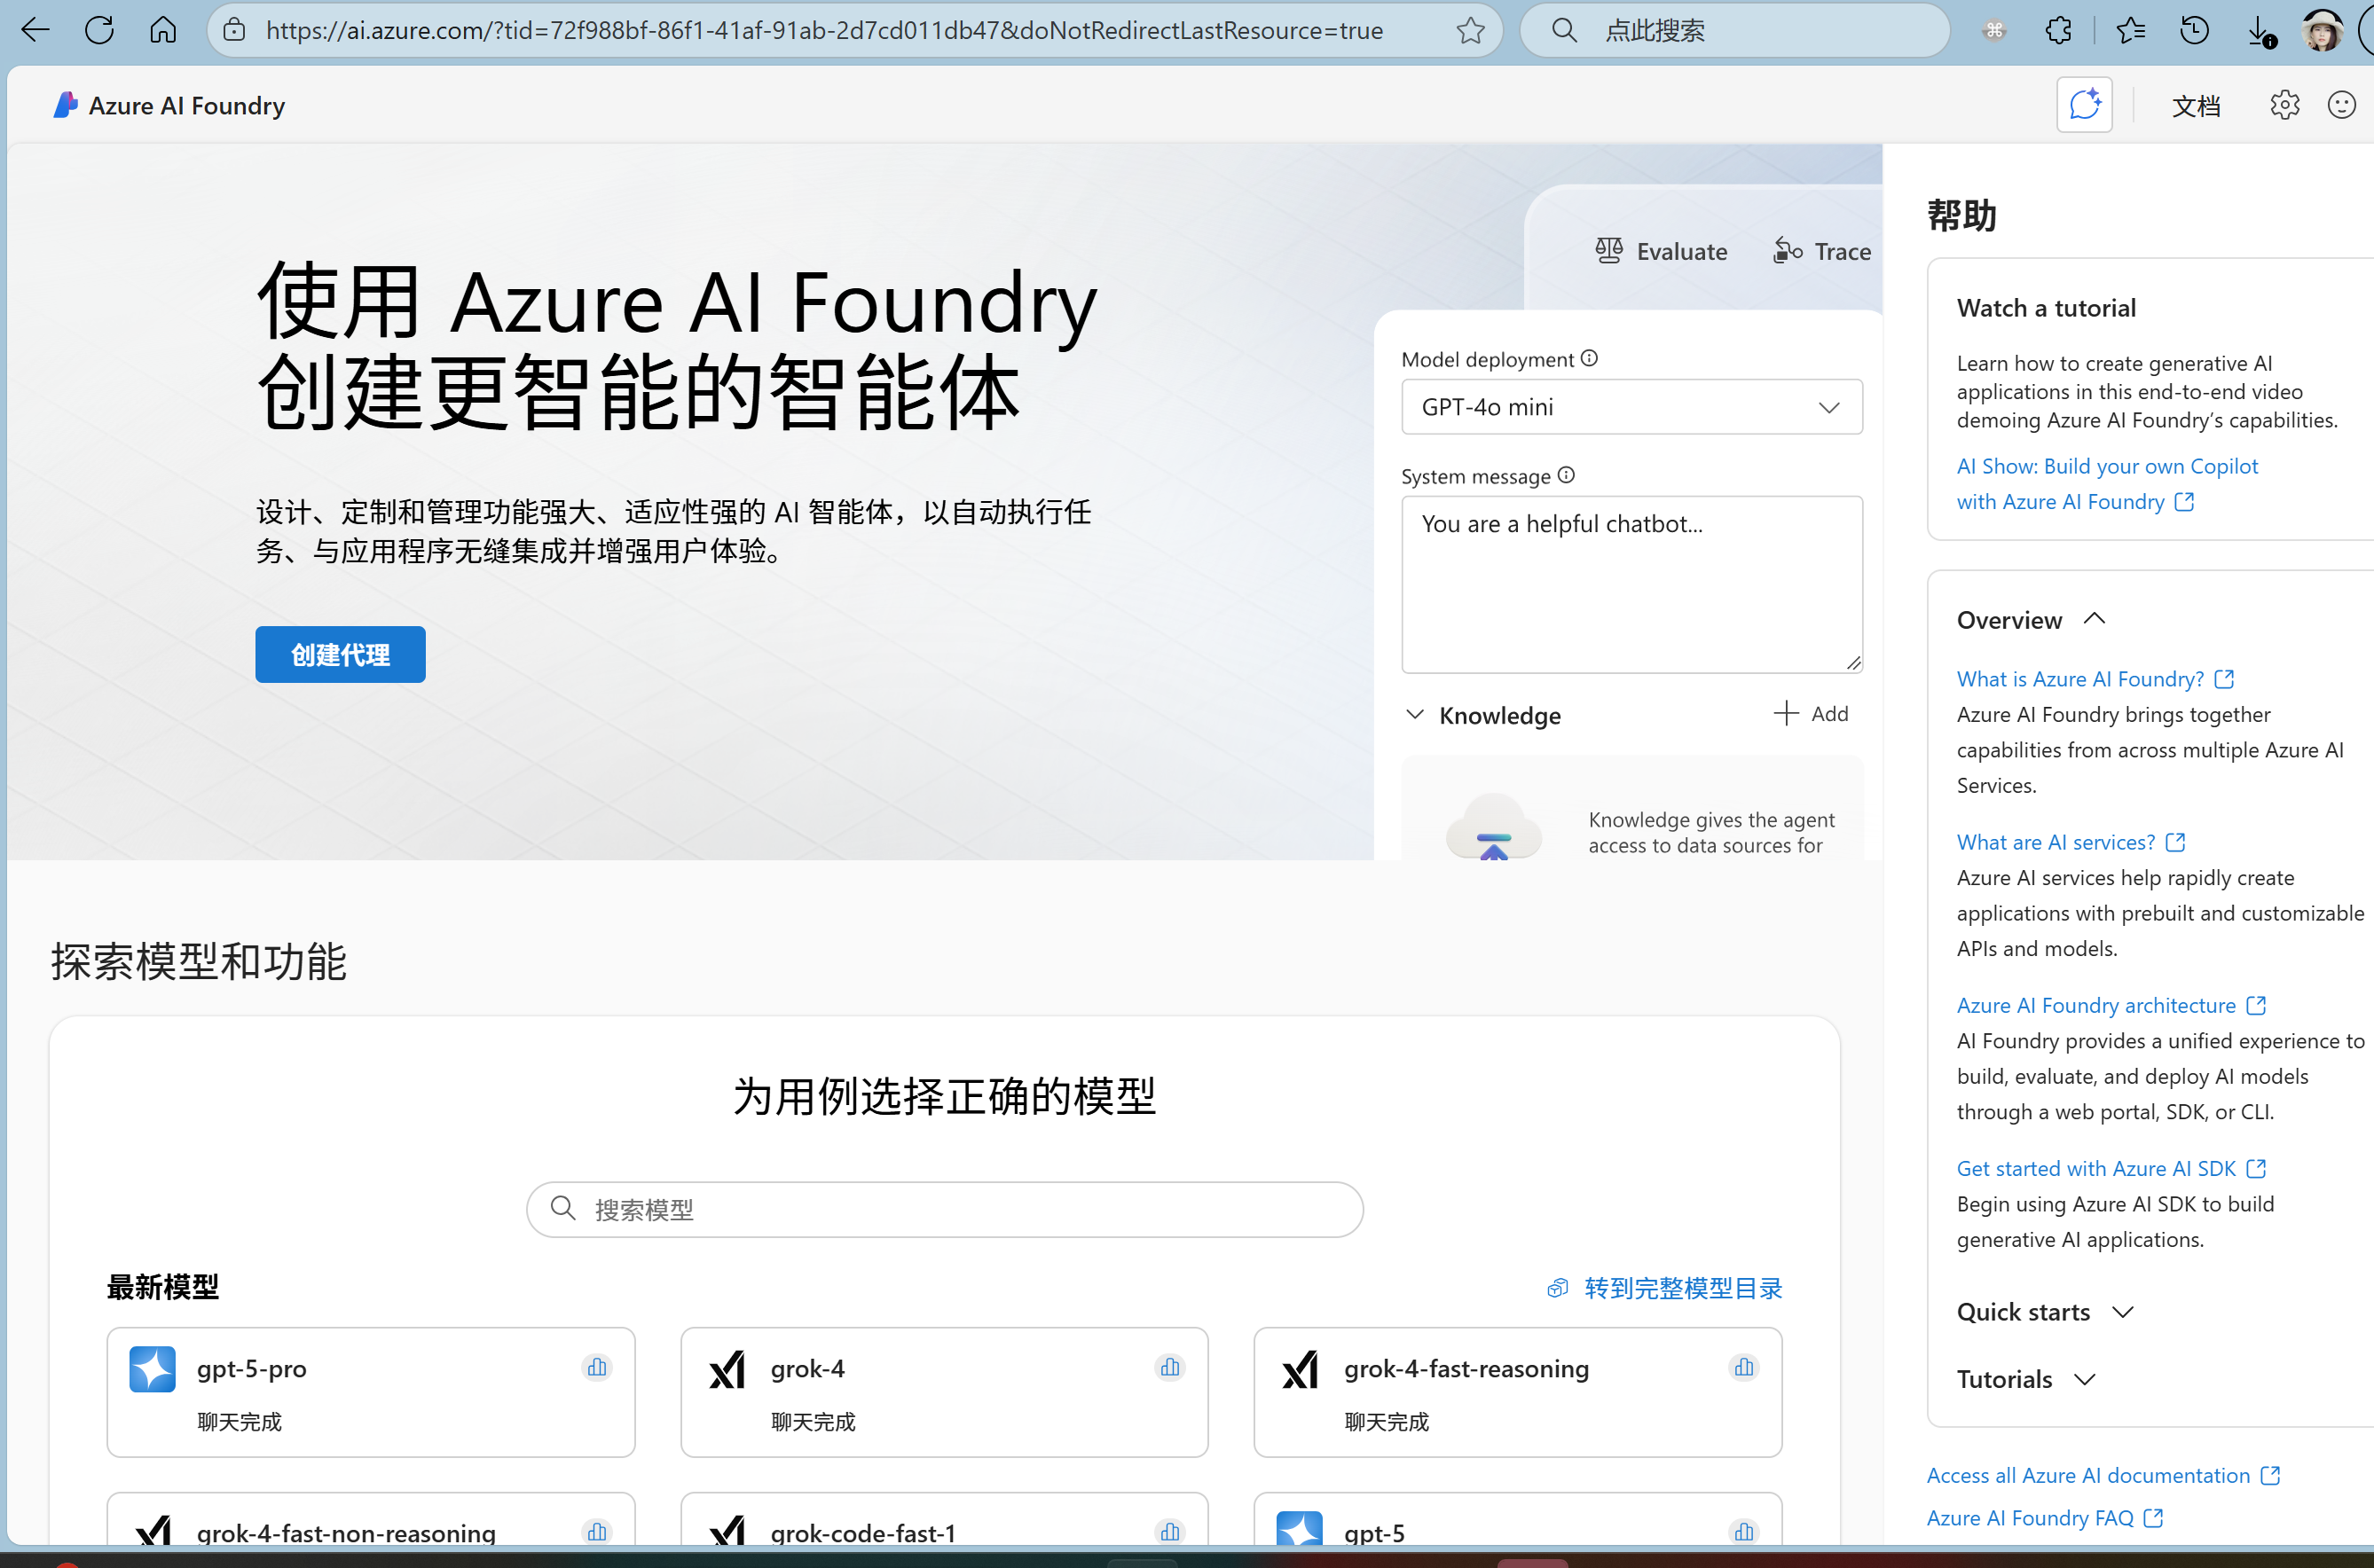Click compare icon on gpt-5-pro card
Screen dimensions: 2374x1568
(x=597, y=1367)
